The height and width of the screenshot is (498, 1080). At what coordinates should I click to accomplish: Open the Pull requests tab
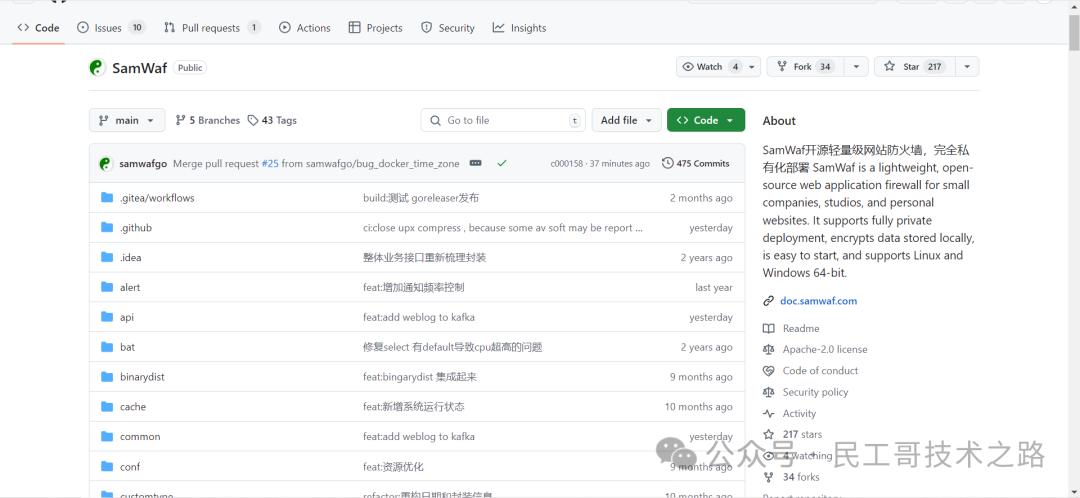[212, 28]
